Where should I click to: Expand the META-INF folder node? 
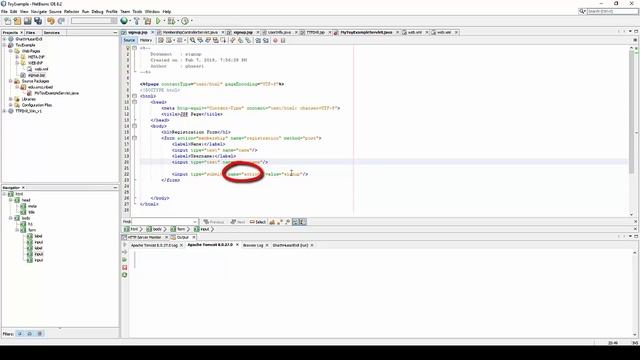click(x=17, y=57)
